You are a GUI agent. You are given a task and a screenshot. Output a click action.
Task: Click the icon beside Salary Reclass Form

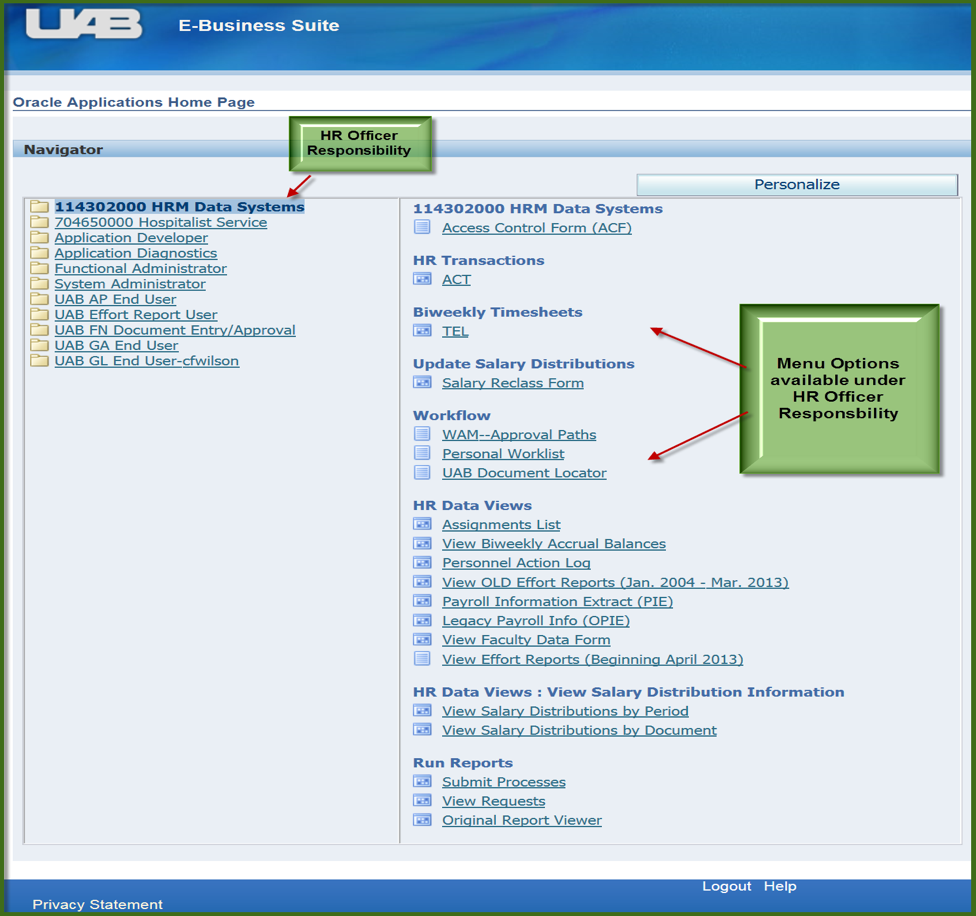click(x=422, y=383)
